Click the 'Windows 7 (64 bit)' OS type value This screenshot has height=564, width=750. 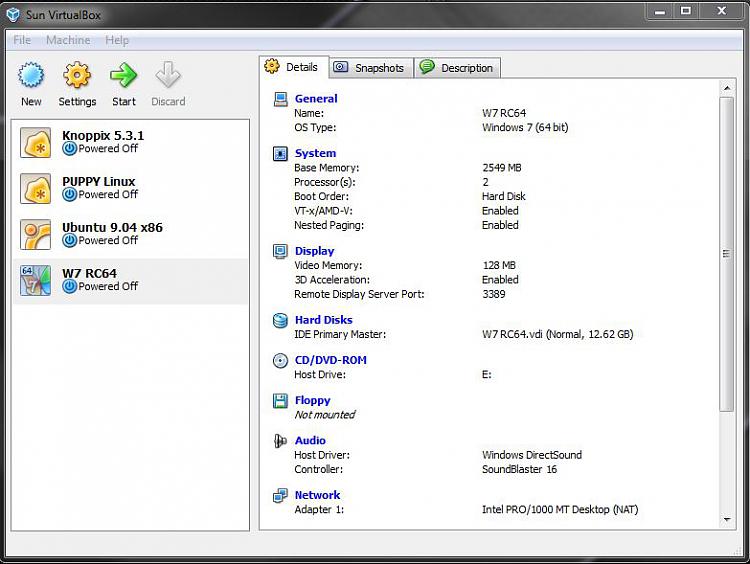(525, 128)
